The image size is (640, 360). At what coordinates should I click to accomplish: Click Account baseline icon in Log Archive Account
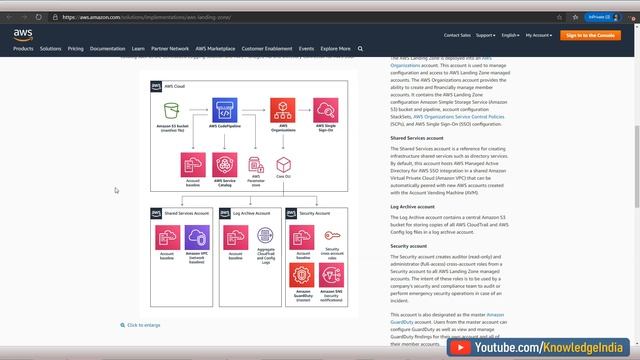[x=236, y=237]
